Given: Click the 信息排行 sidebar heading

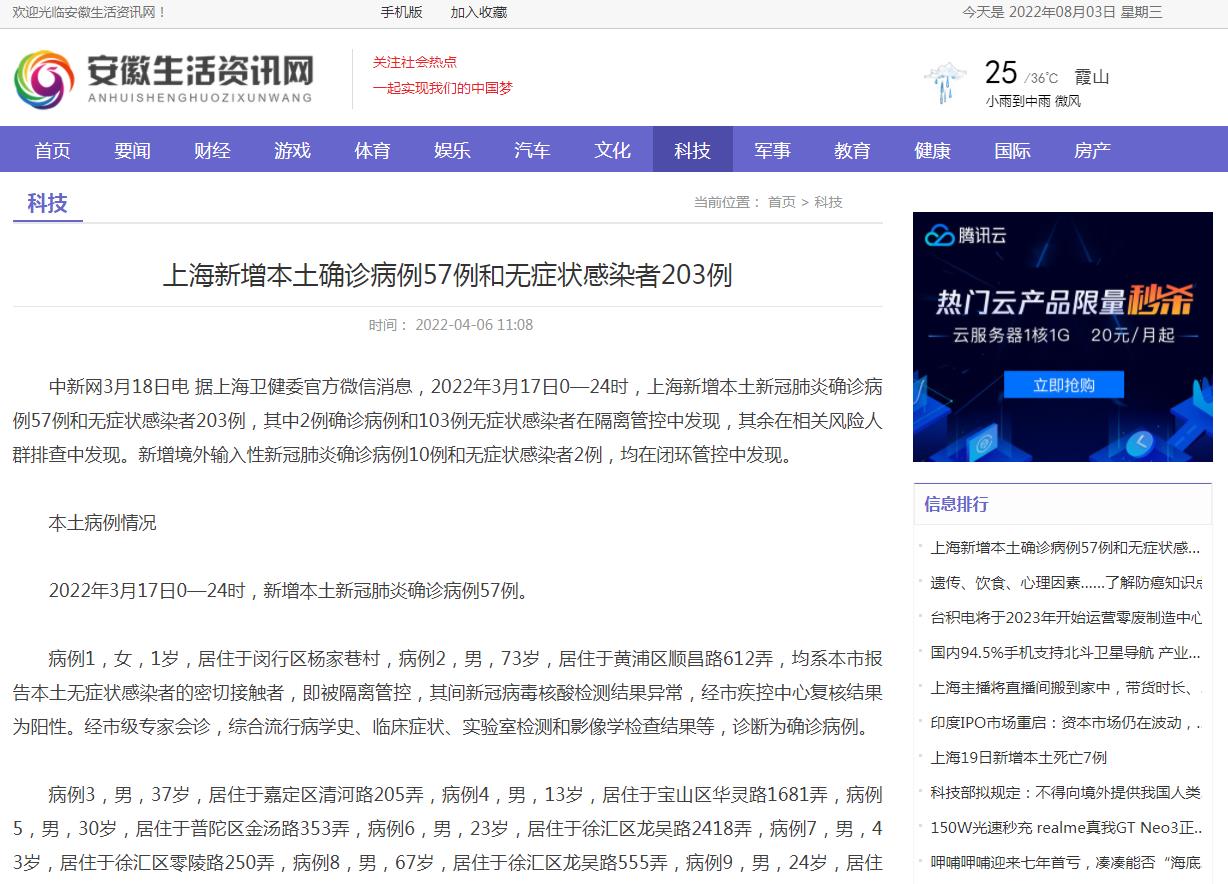Looking at the screenshot, I should (956, 504).
